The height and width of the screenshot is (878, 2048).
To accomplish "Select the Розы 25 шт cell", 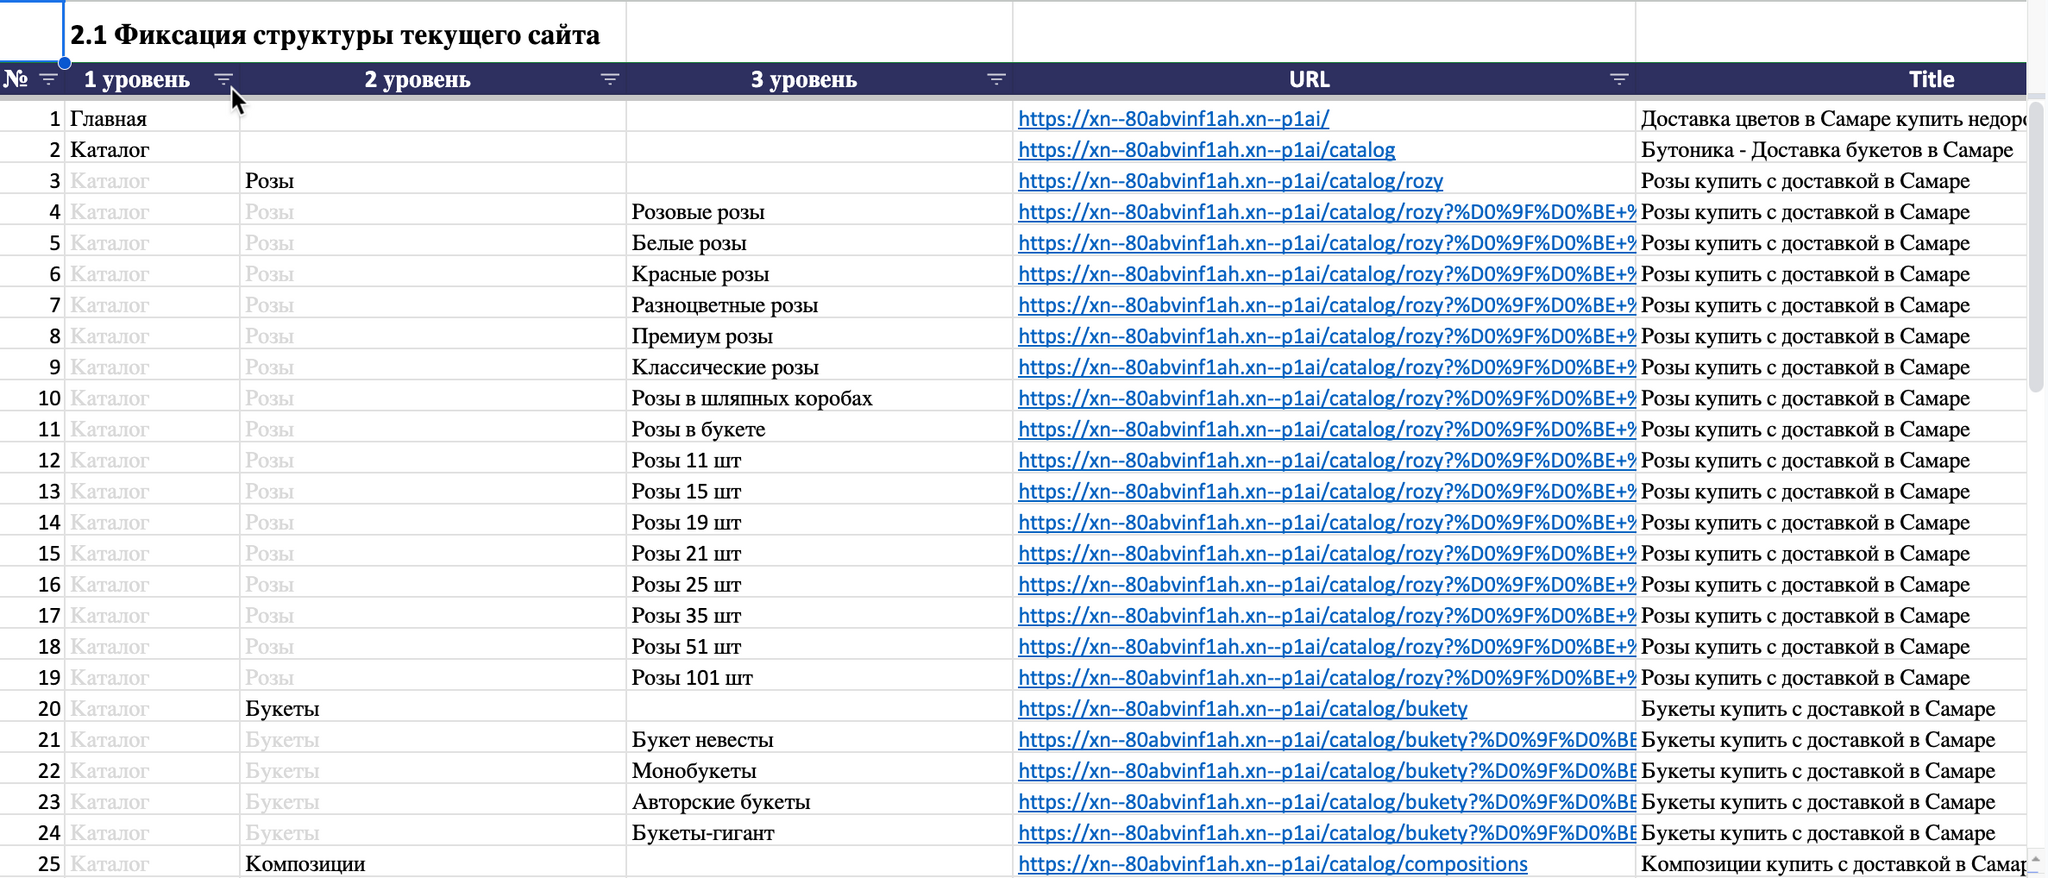I will (820, 585).
